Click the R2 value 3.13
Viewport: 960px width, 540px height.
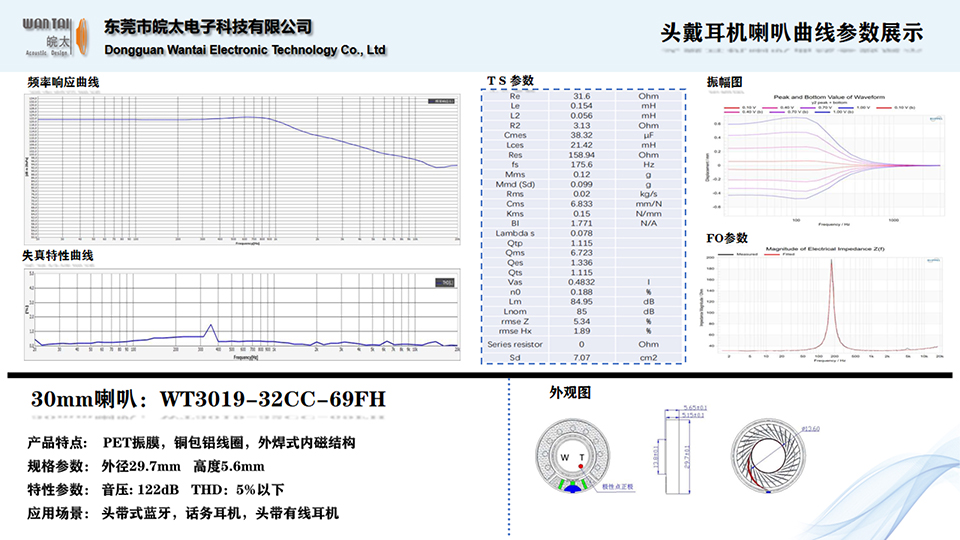[x=582, y=126]
